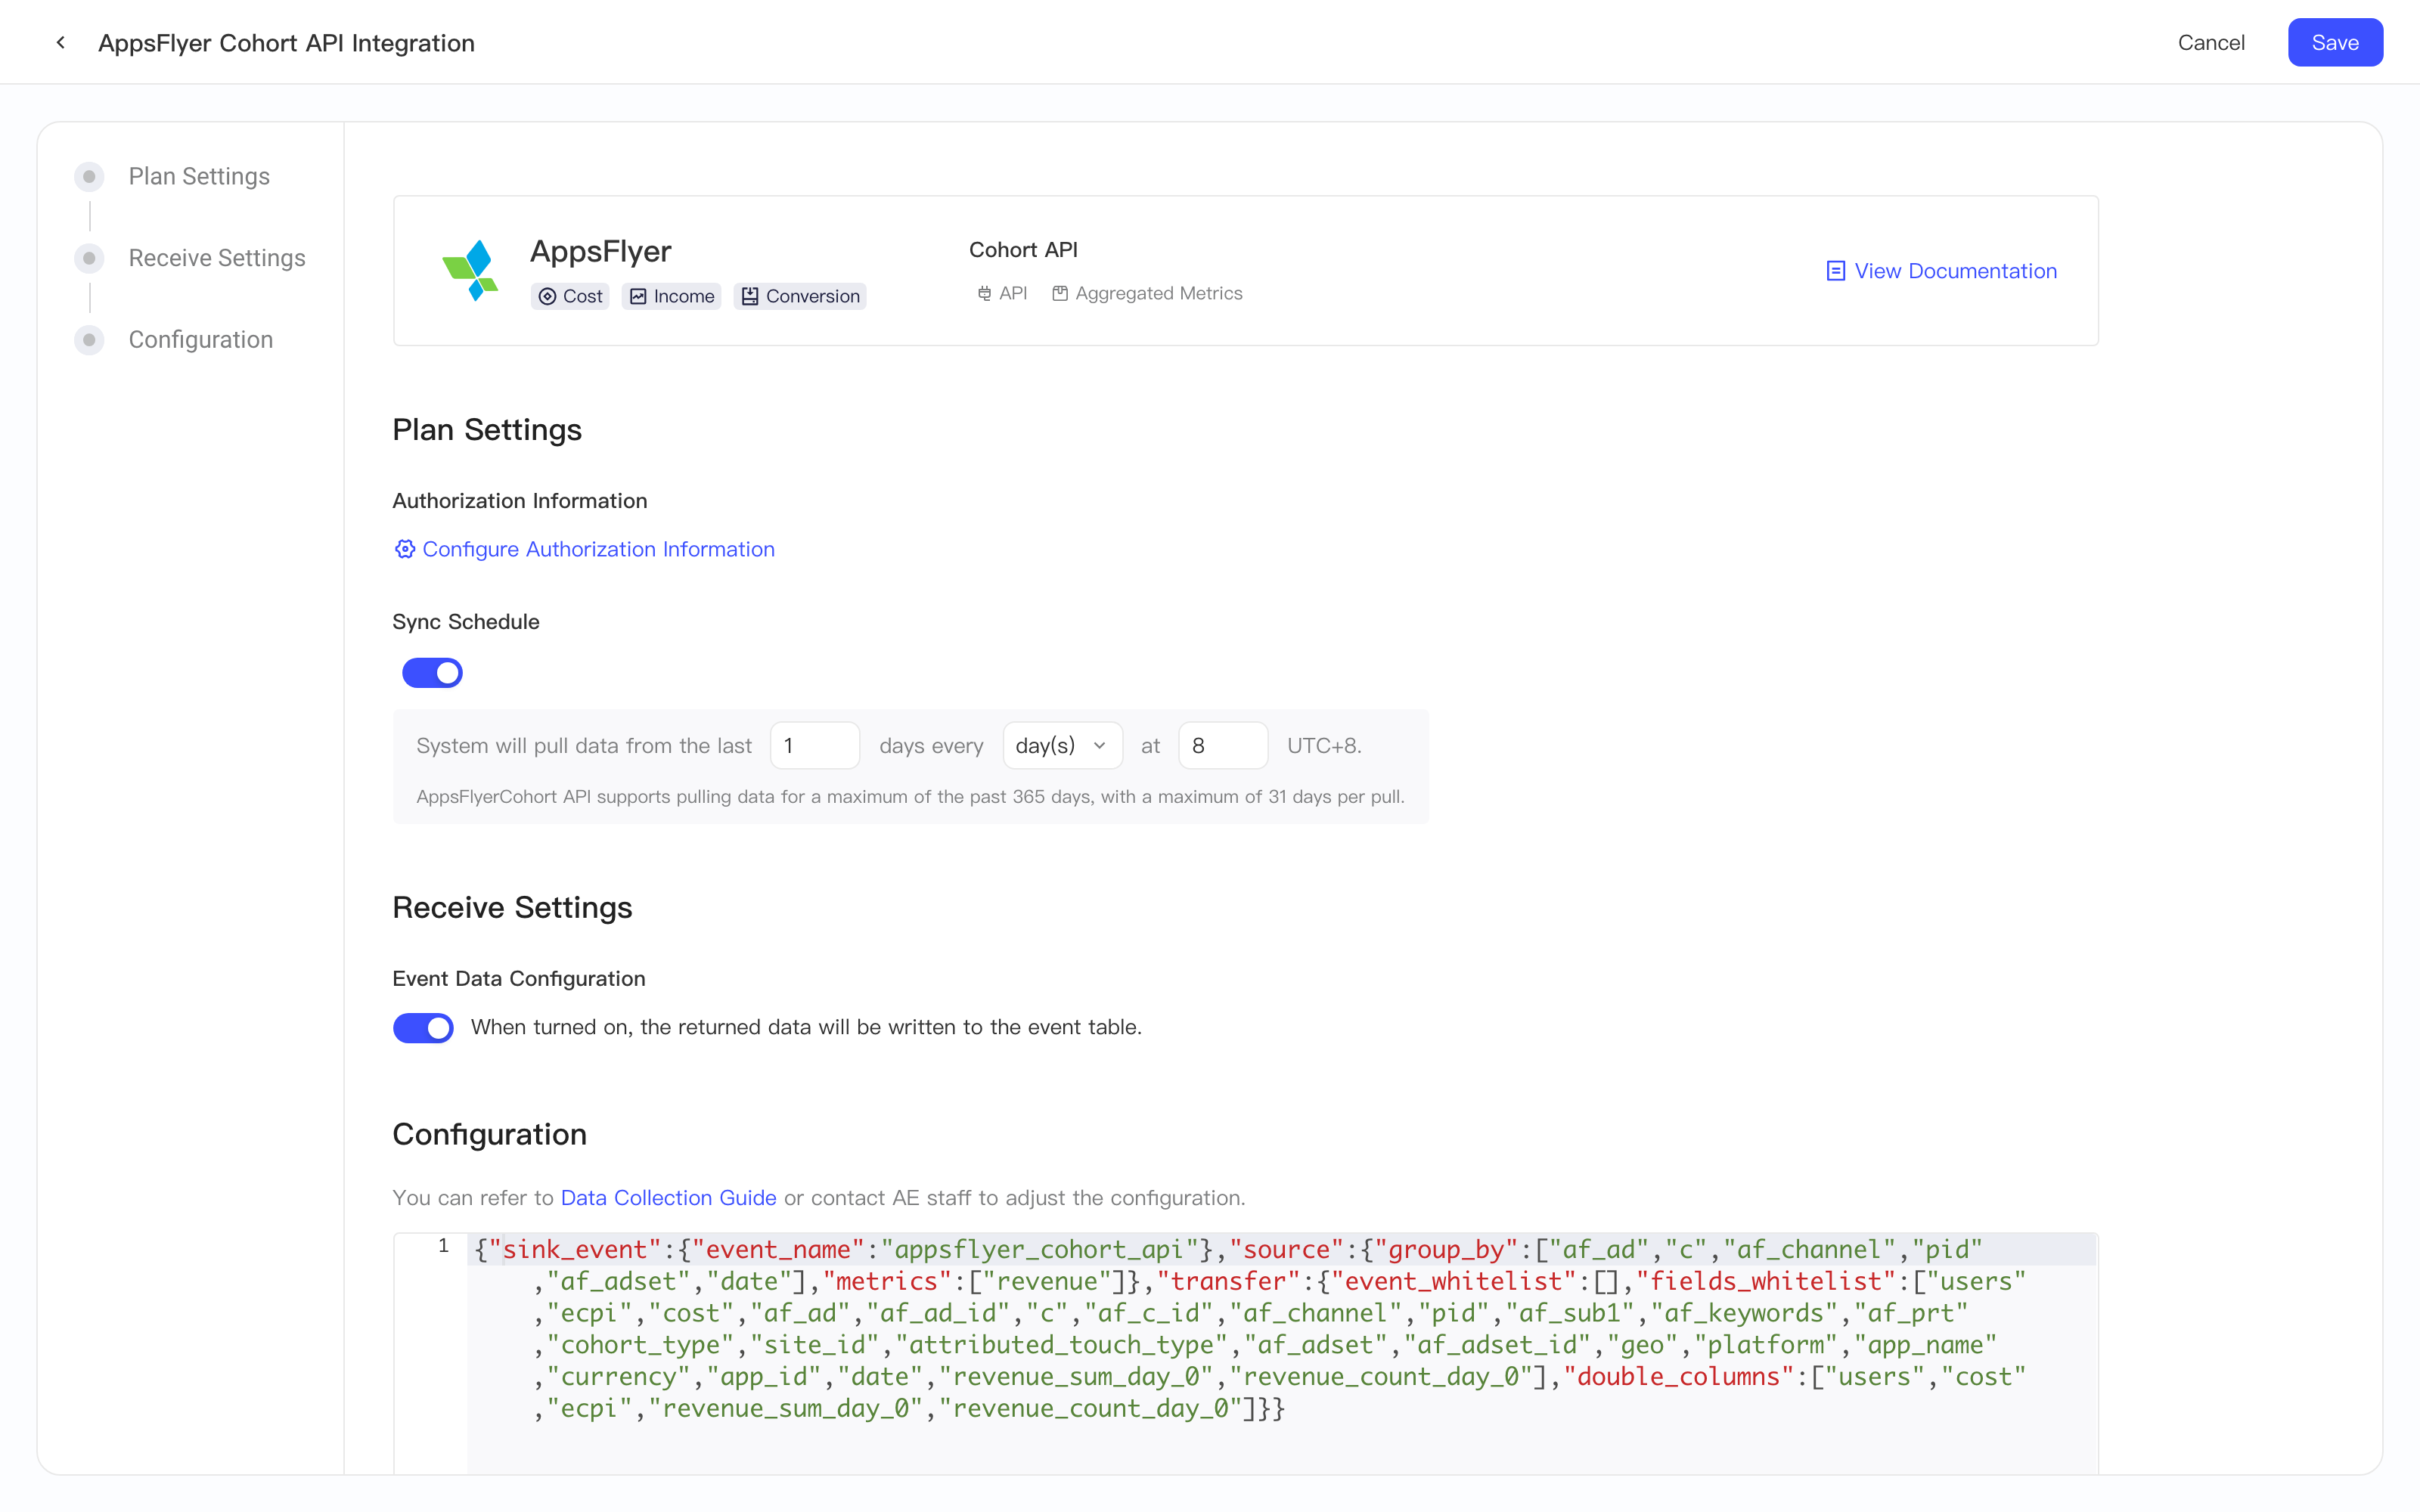Click the Aggregated Metrics icon
This screenshot has height=1512, width=2420.
pos(1060,293)
